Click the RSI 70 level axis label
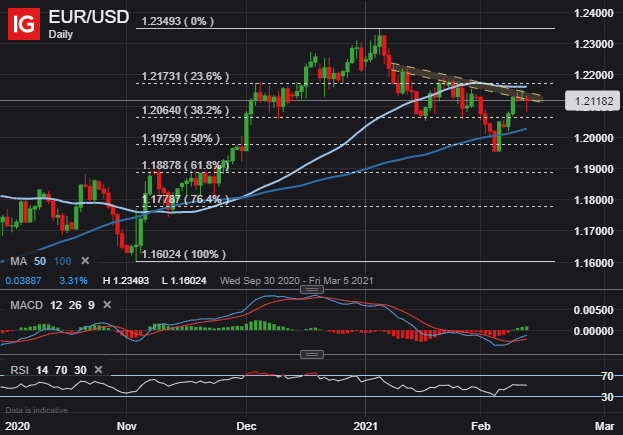 pyautogui.click(x=608, y=376)
